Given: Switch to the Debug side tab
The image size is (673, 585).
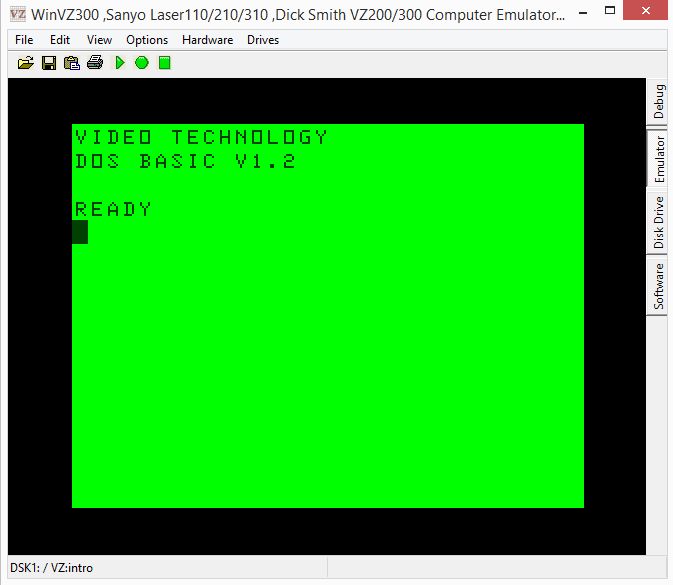Looking at the screenshot, I should tap(658, 102).
